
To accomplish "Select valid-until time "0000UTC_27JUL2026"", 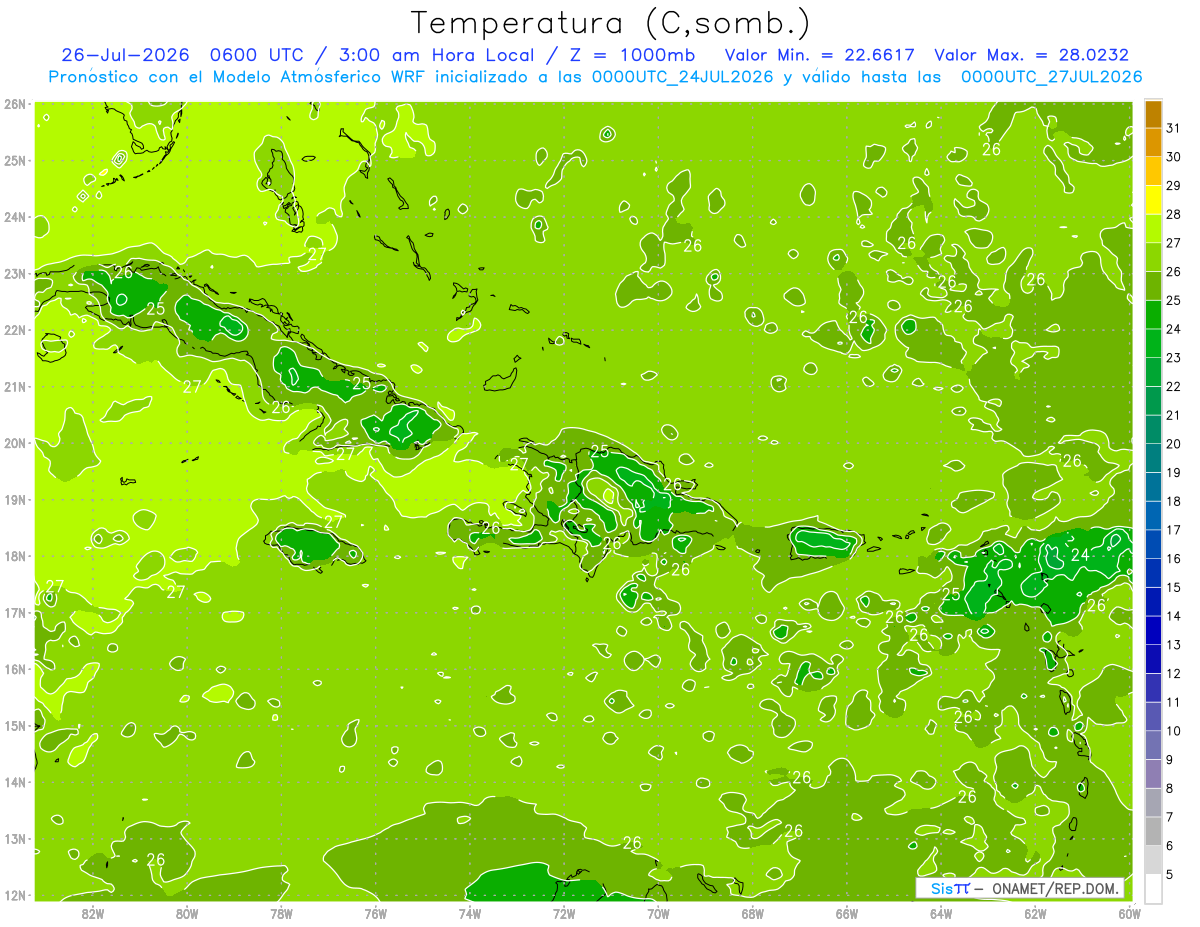I will coord(1051,77).
